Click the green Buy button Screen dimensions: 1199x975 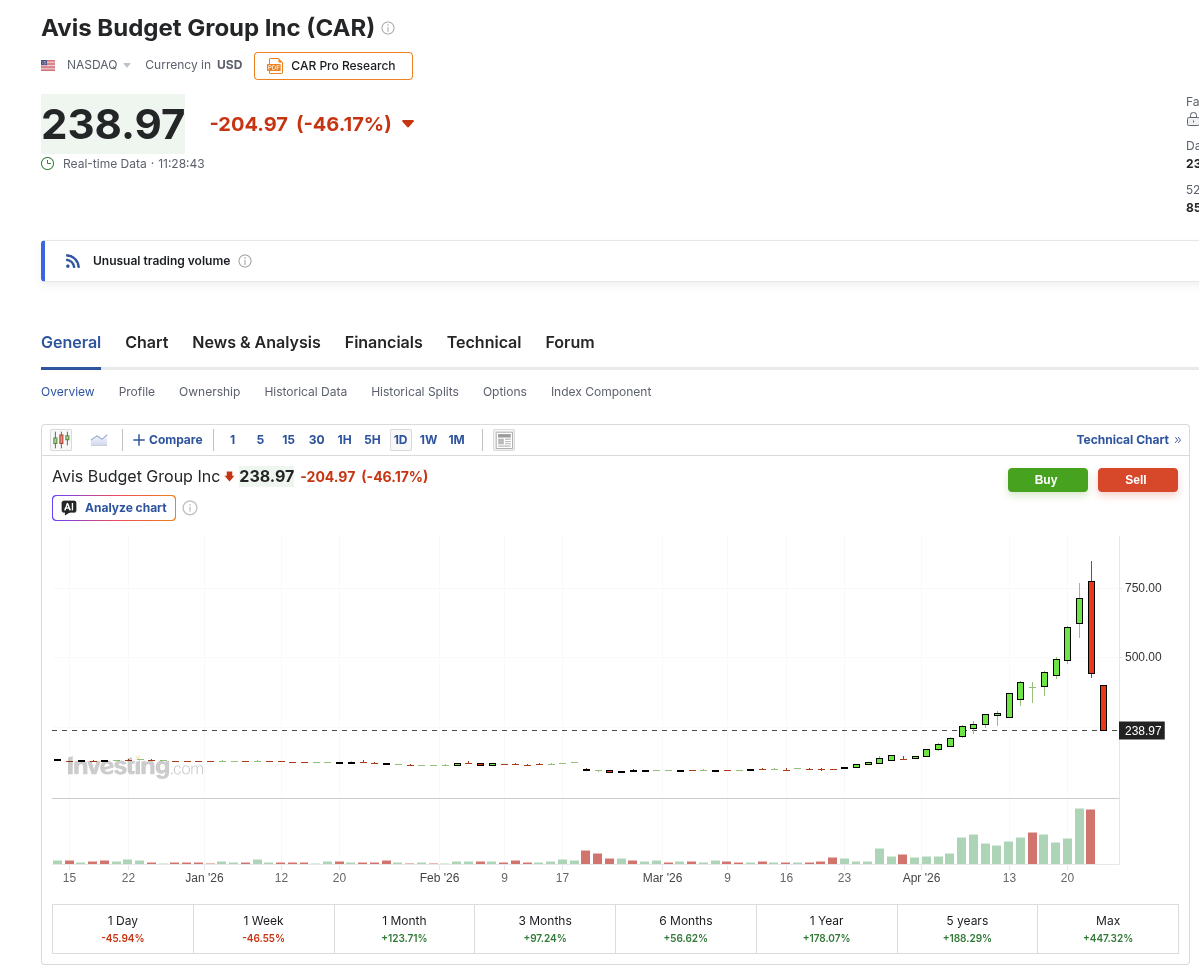click(1048, 479)
